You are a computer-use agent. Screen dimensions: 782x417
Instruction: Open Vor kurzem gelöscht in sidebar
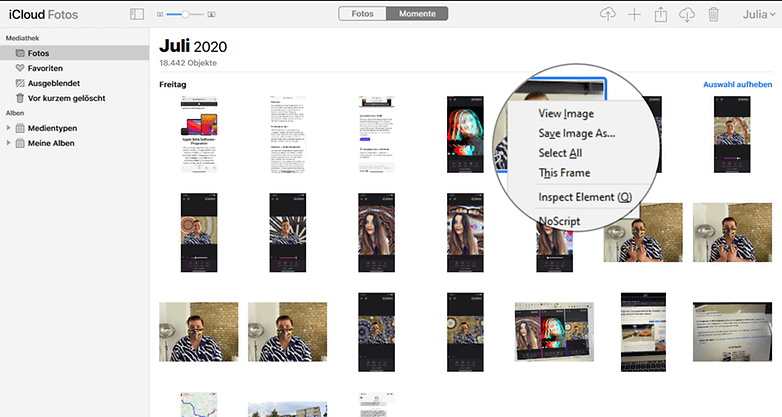66,98
